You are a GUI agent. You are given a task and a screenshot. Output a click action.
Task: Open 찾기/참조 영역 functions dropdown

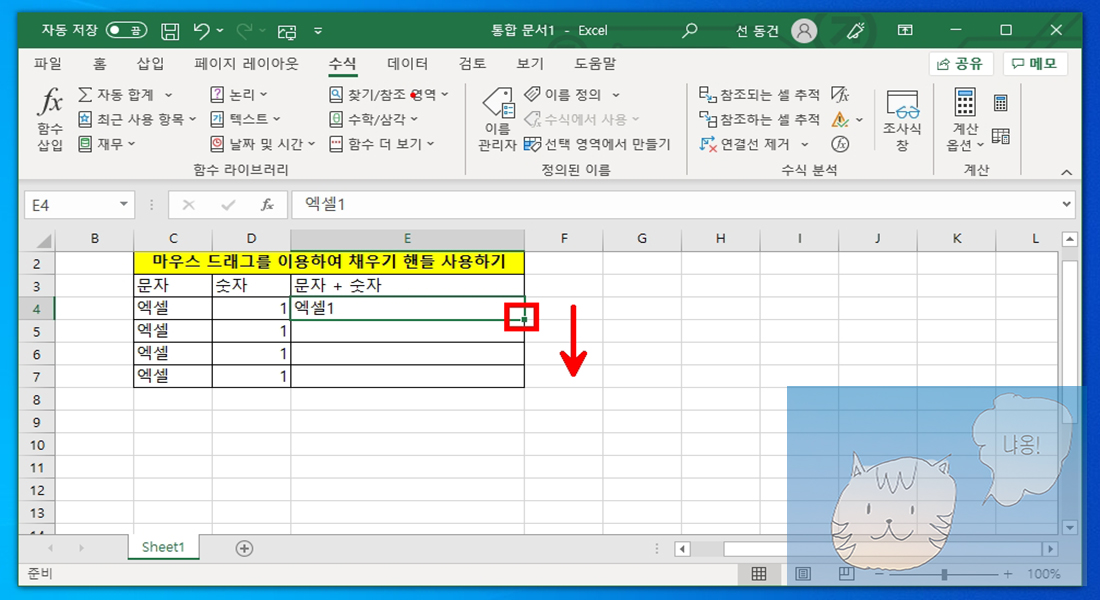point(389,94)
